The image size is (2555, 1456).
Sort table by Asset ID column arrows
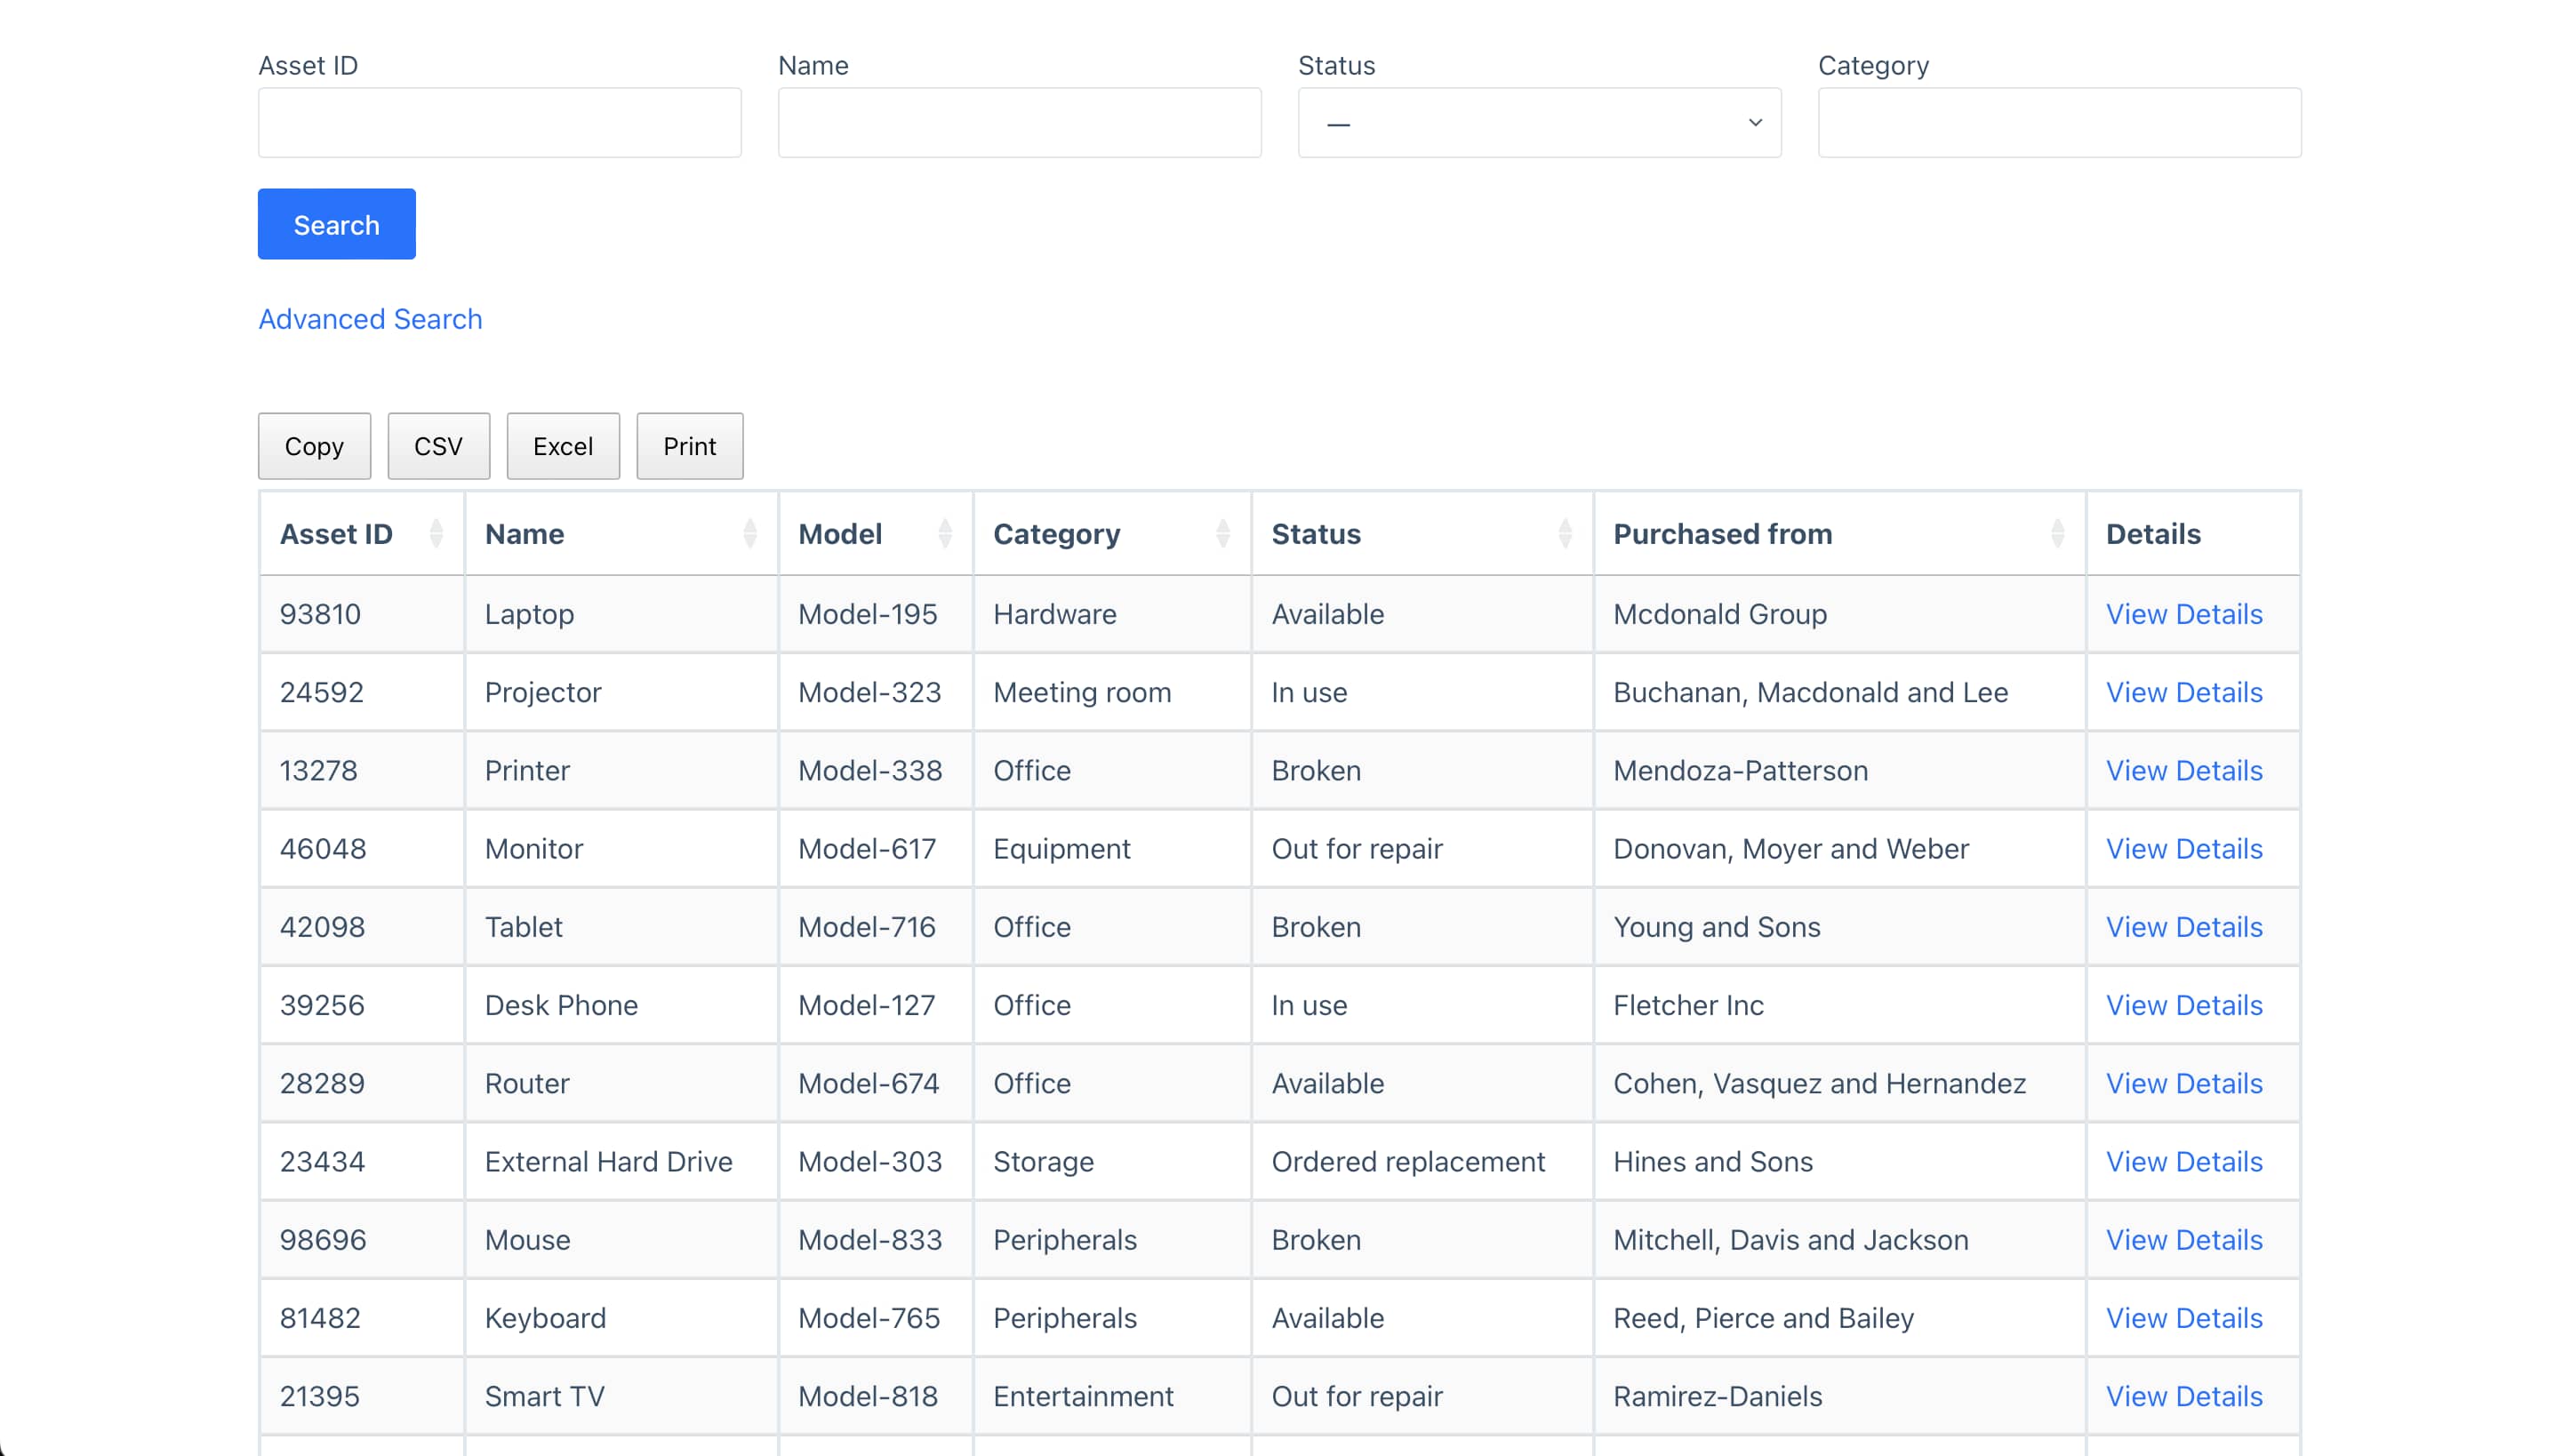point(436,534)
